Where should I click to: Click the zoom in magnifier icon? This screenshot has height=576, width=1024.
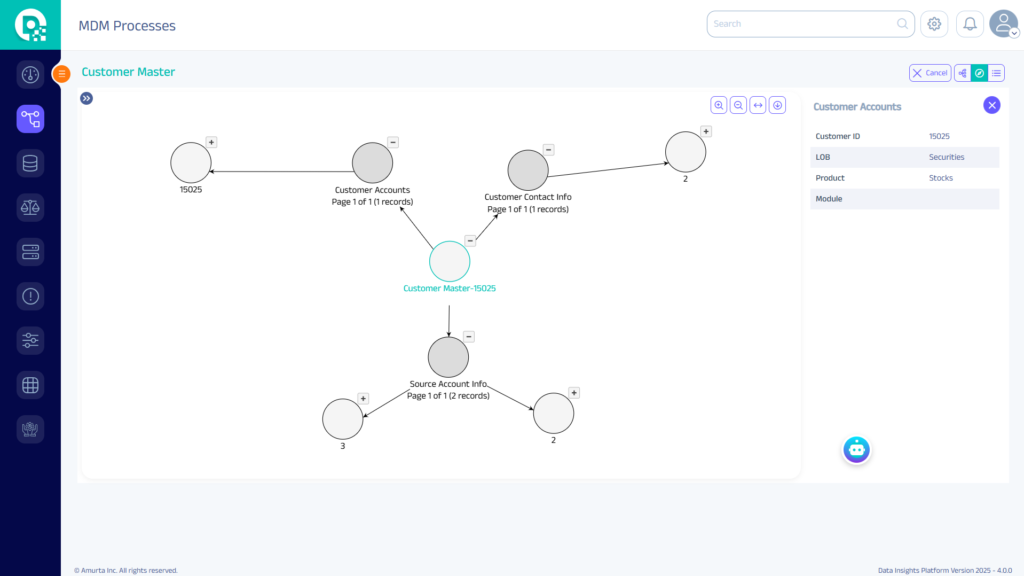[x=719, y=105]
